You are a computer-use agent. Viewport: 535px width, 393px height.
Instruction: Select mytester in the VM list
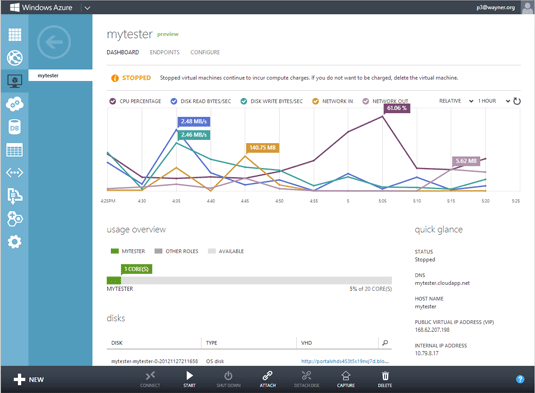coord(60,75)
